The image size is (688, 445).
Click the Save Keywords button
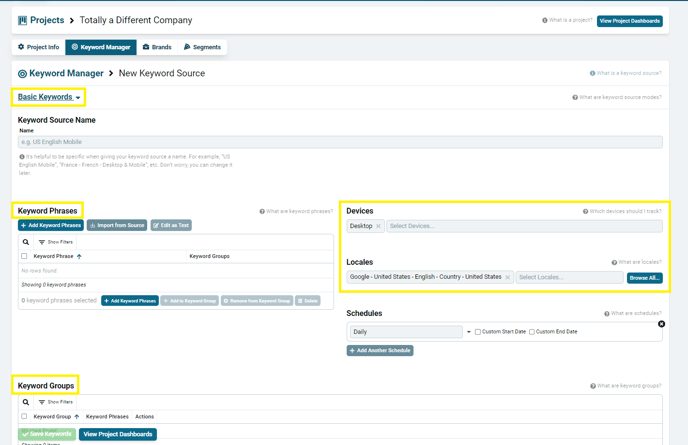point(47,434)
